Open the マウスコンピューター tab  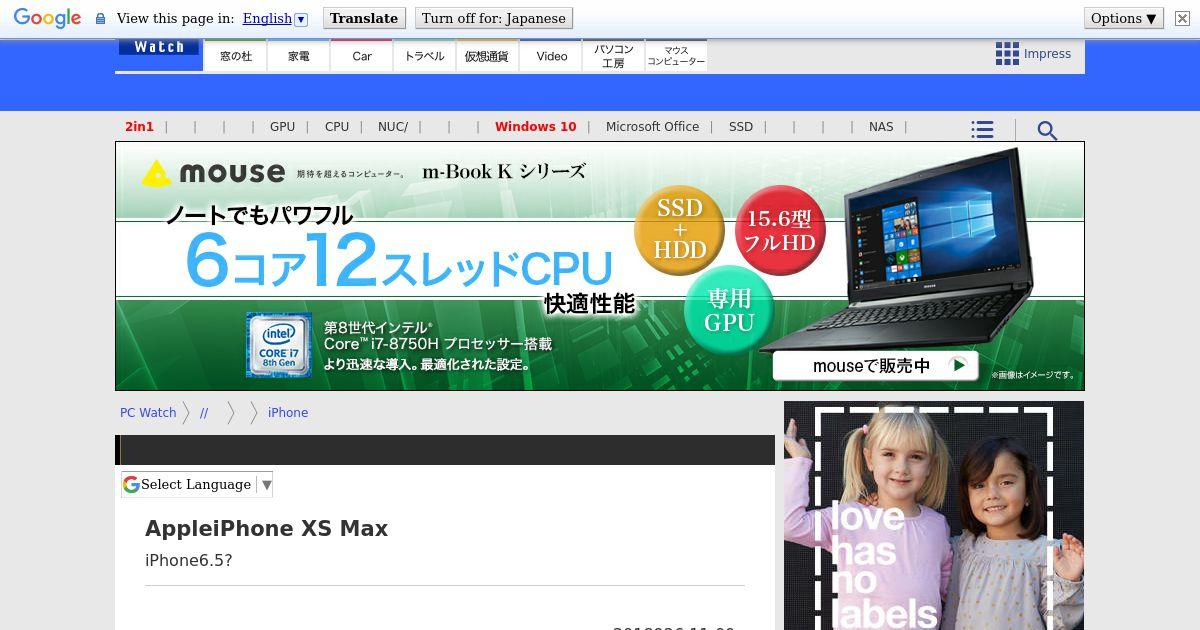point(676,56)
